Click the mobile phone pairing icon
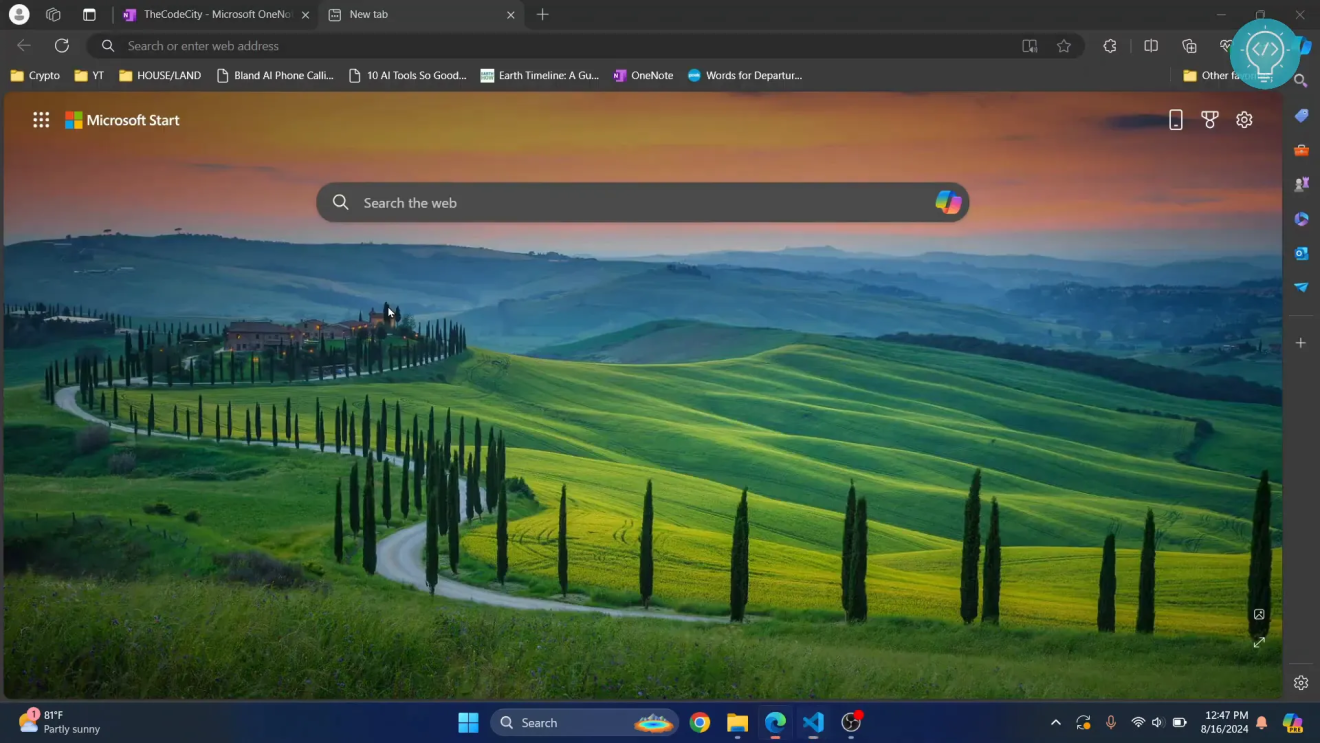 (1176, 119)
